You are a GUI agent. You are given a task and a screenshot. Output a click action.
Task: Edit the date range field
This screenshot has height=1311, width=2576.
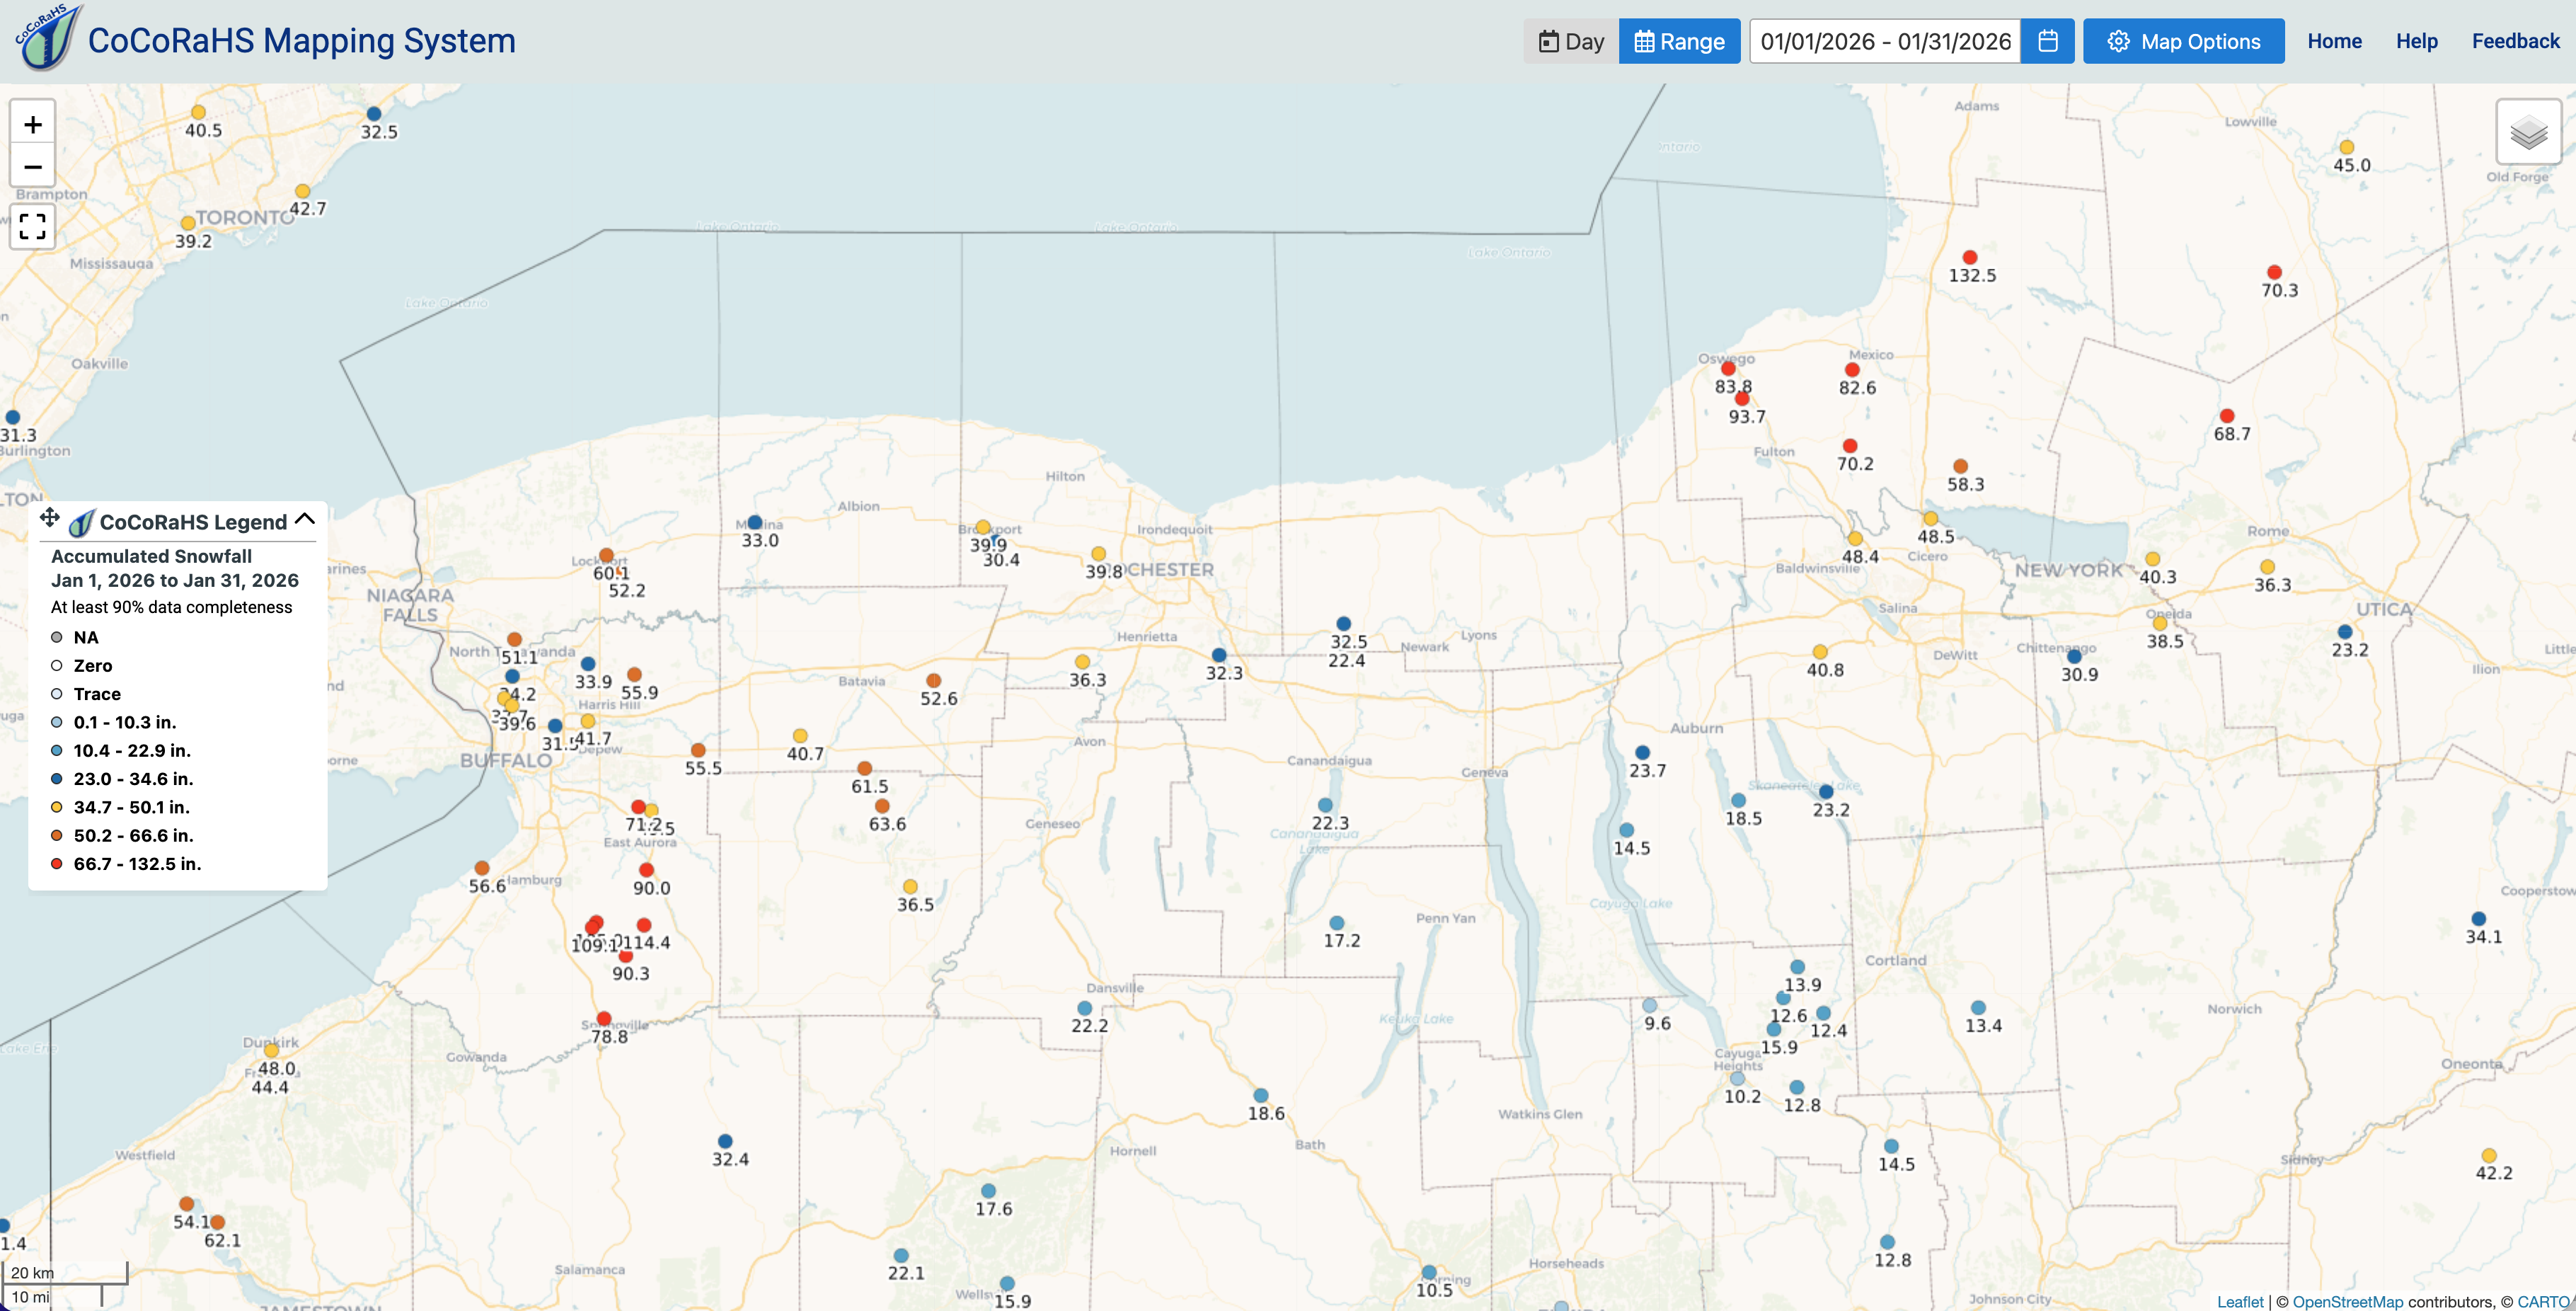(x=1885, y=41)
